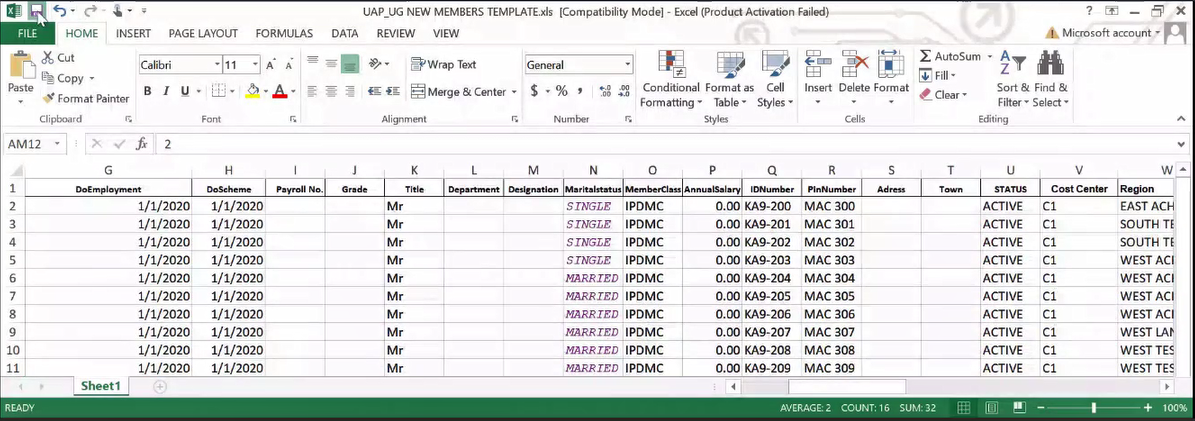1195x421 pixels.
Task: Cut the selected cells
Action: [58, 57]
